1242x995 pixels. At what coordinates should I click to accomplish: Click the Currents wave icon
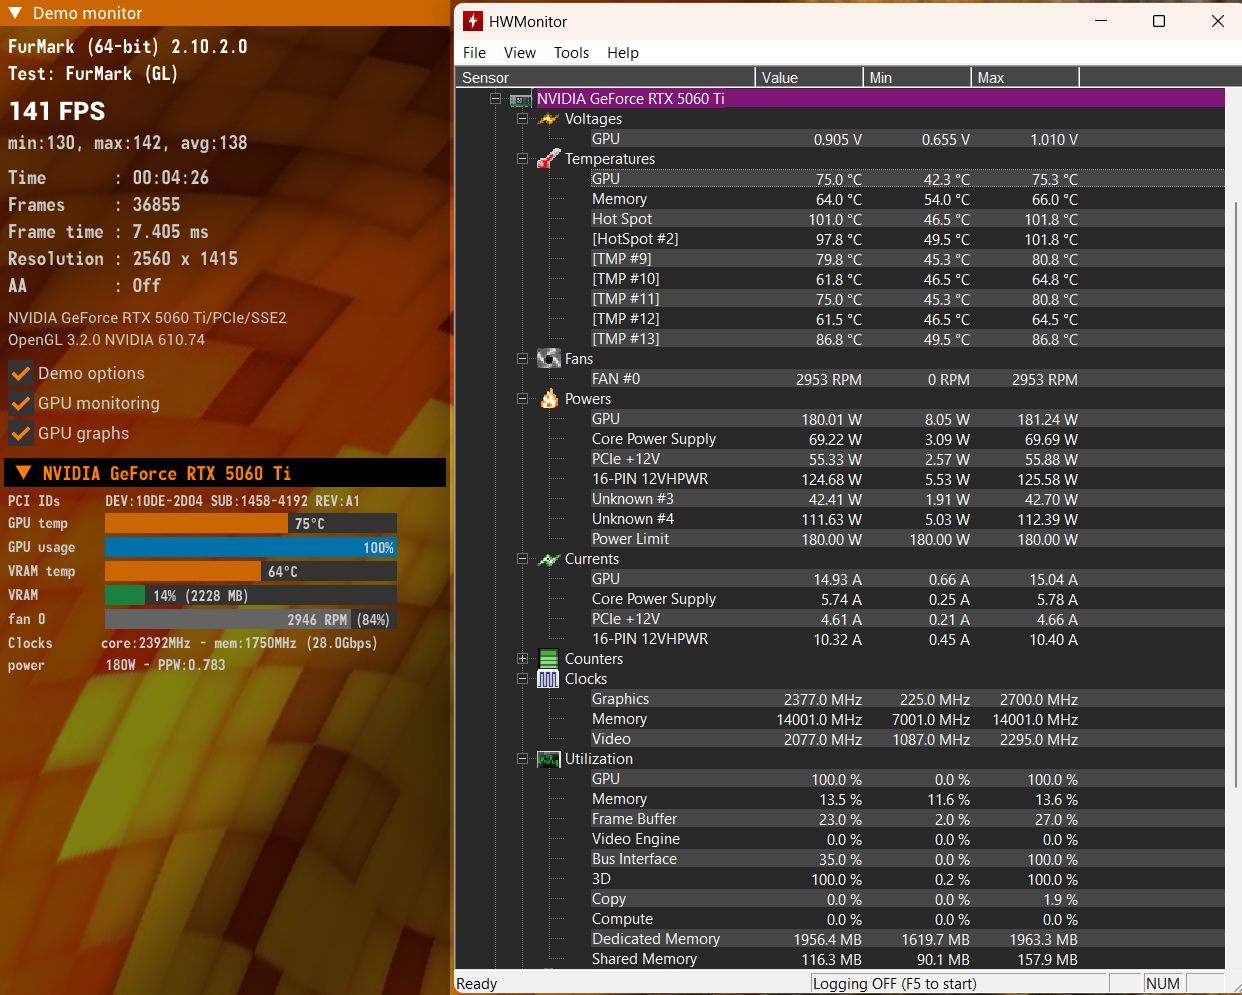click(548, 559)
